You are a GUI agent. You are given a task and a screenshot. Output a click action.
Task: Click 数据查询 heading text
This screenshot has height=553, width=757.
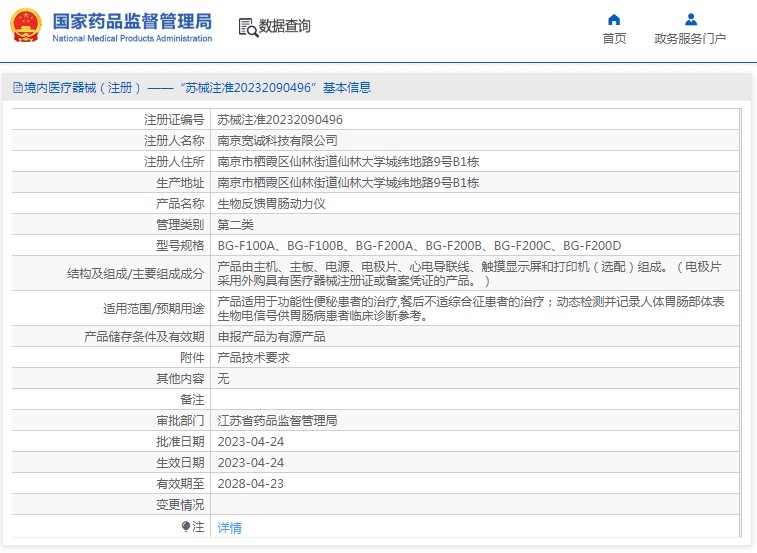[284, 26]
